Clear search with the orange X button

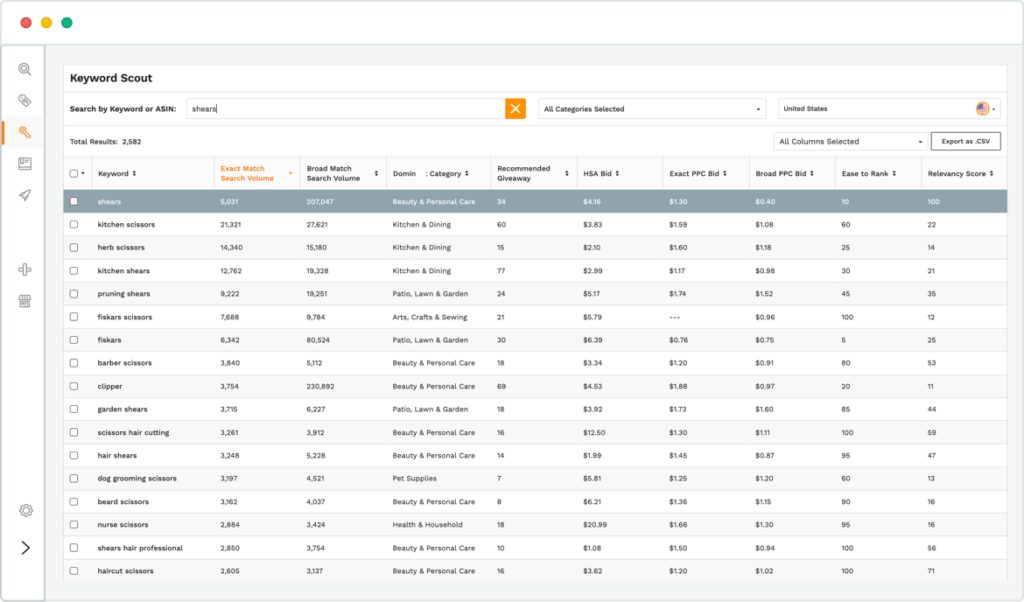tap(515, 108)
